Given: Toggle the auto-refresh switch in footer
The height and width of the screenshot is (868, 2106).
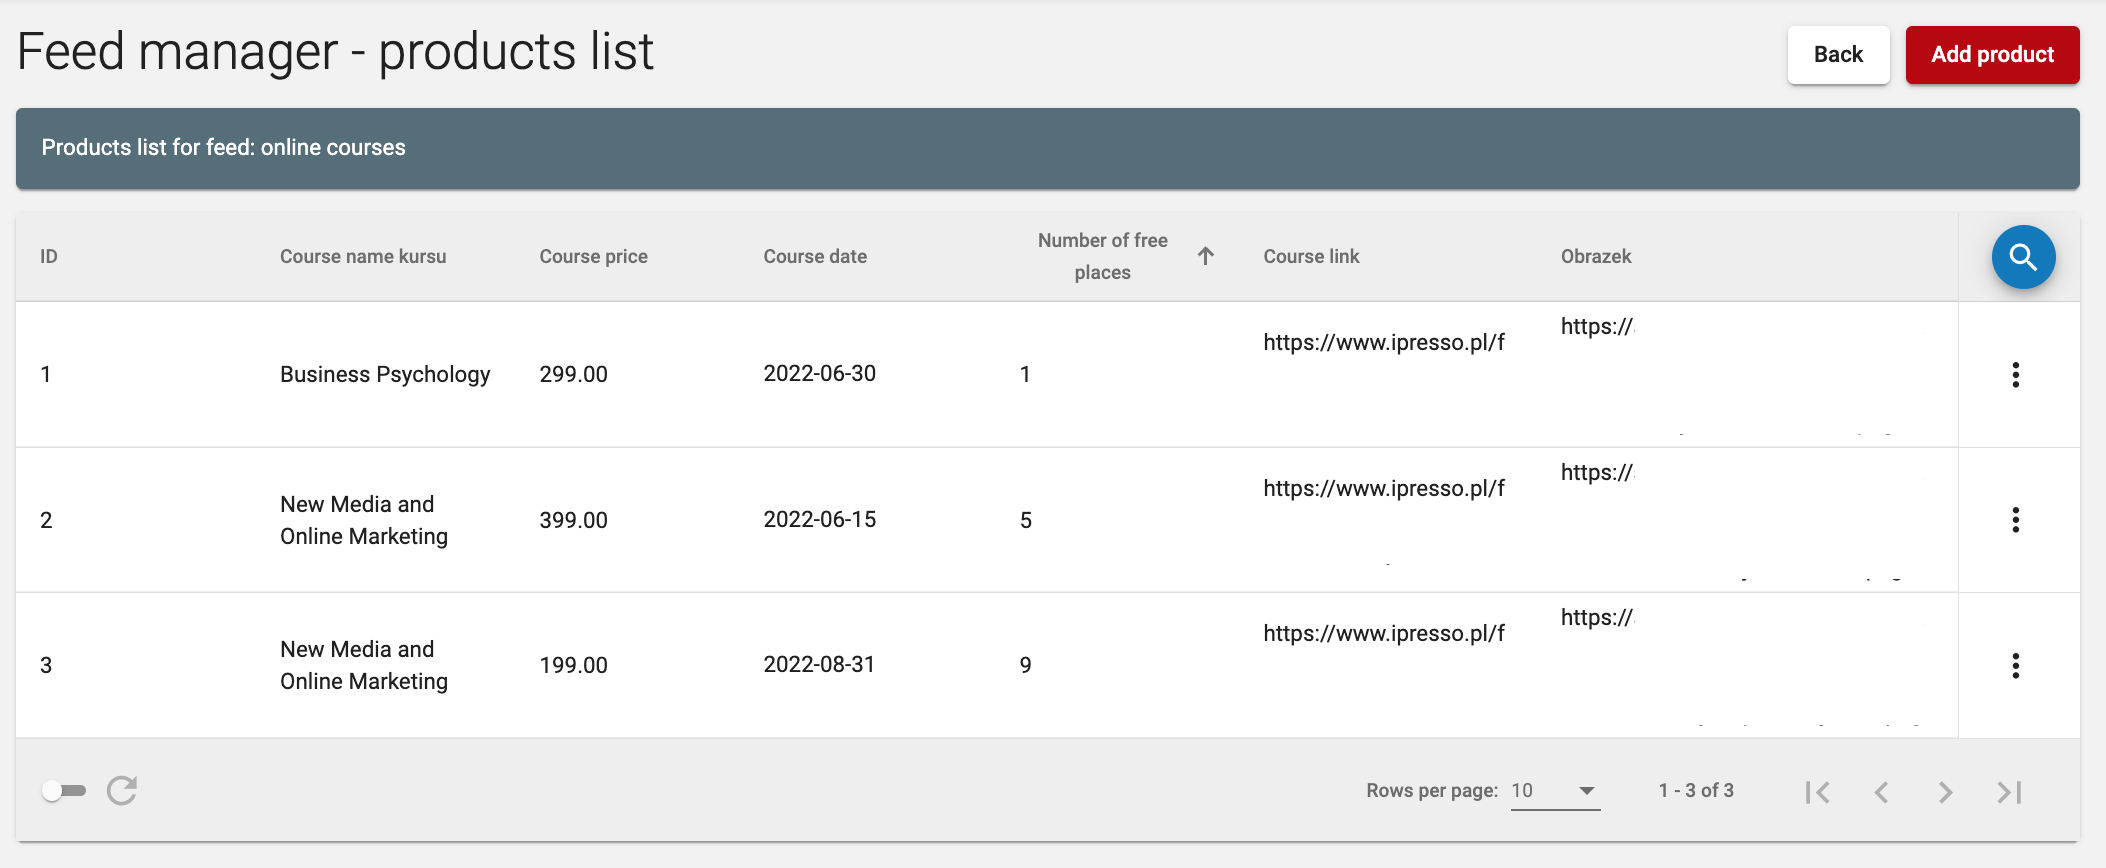Looking at the screenshot, I should 64,791.
